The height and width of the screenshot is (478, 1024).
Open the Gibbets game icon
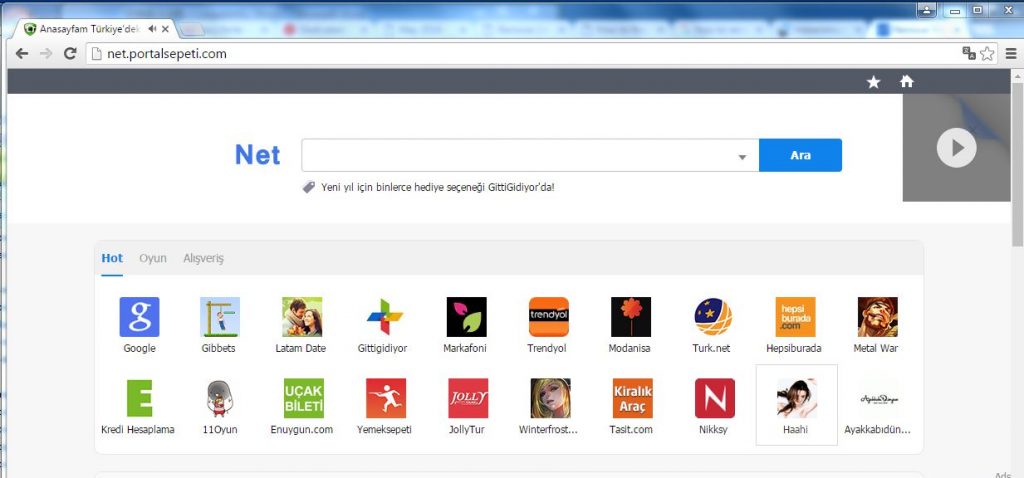(219, 317)
